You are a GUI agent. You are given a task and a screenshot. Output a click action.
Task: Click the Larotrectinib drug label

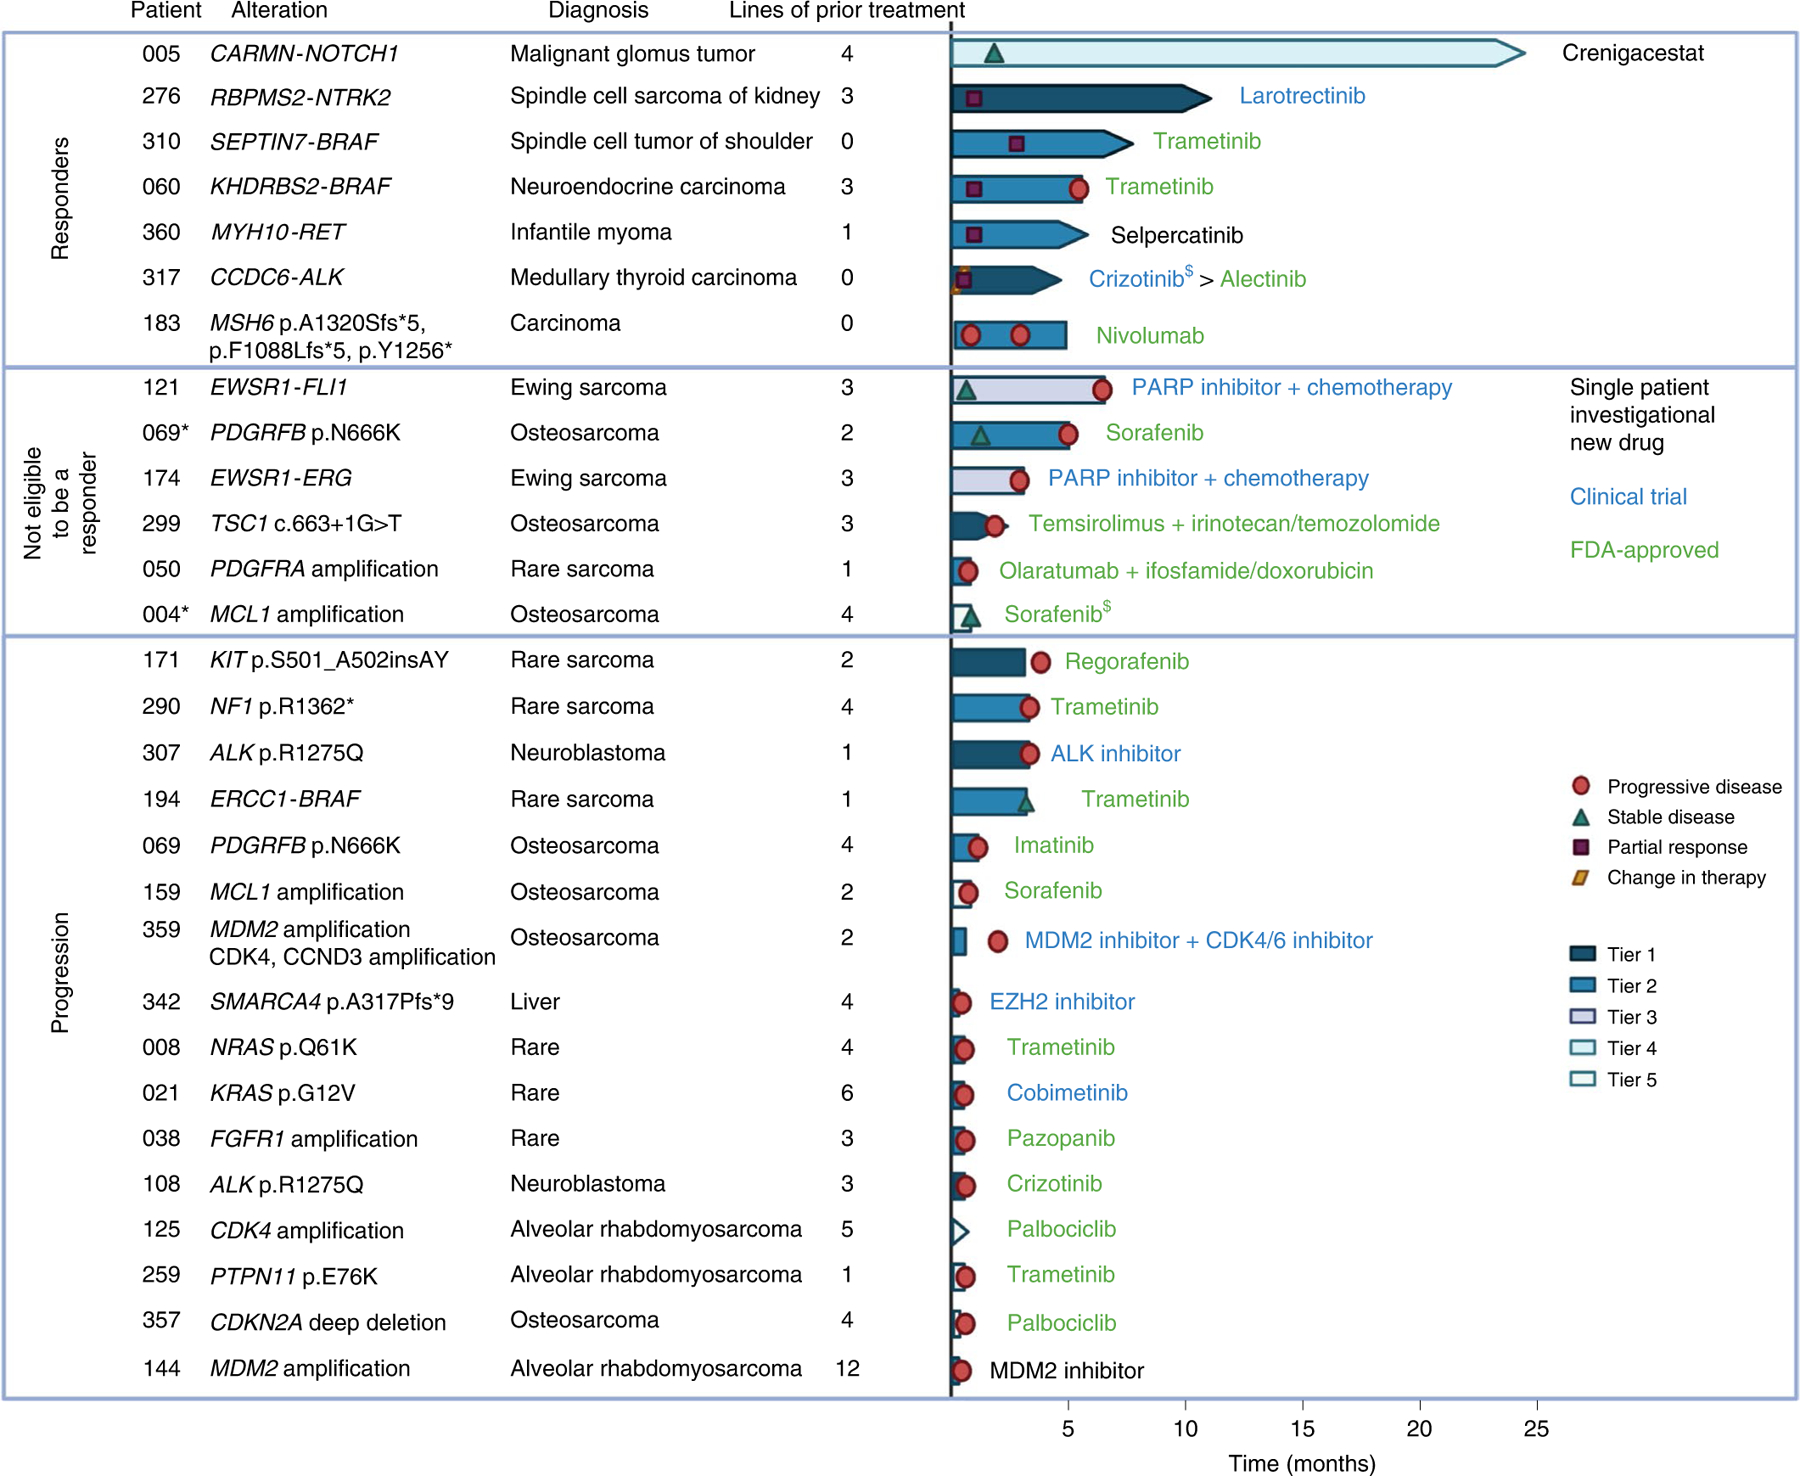point(1302,96)
